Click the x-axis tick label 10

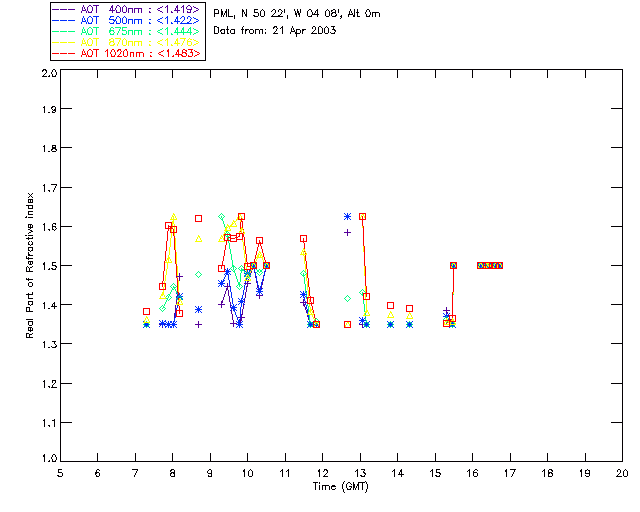(x=247, y=473)
